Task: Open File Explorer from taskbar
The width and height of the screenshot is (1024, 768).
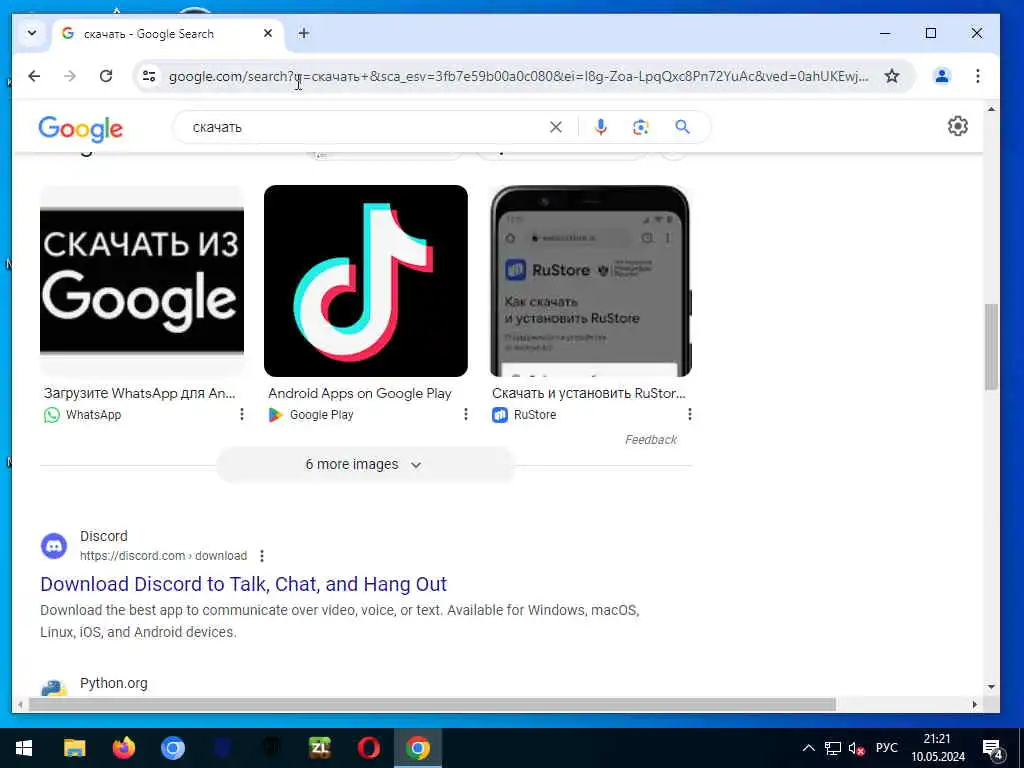Action: coord(74,748)
